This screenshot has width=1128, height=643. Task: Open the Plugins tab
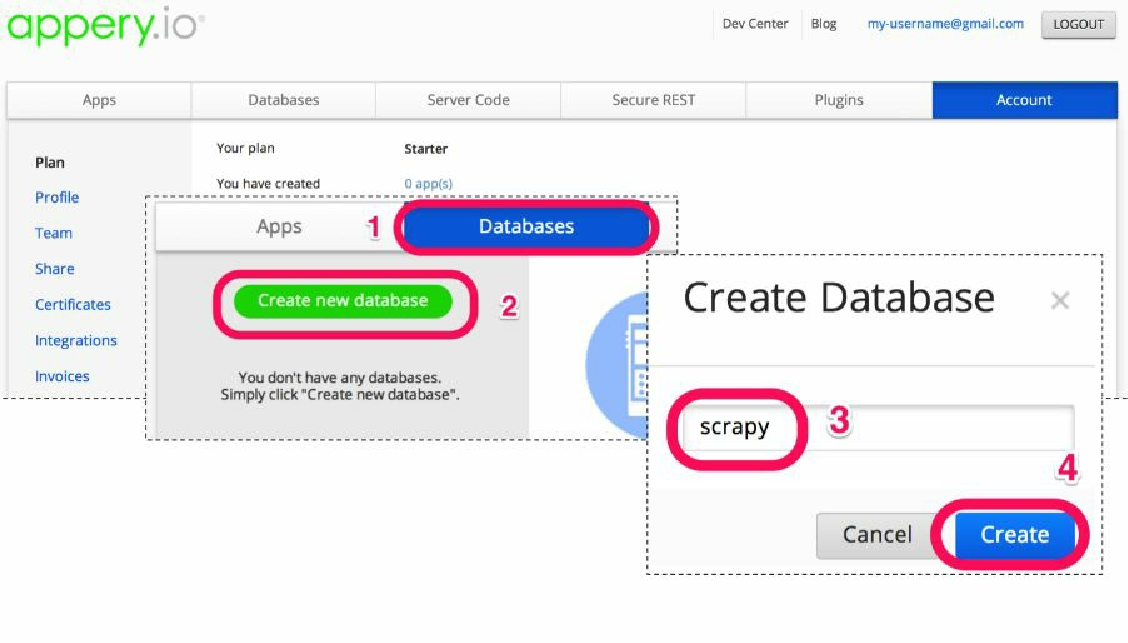[839, 100]
